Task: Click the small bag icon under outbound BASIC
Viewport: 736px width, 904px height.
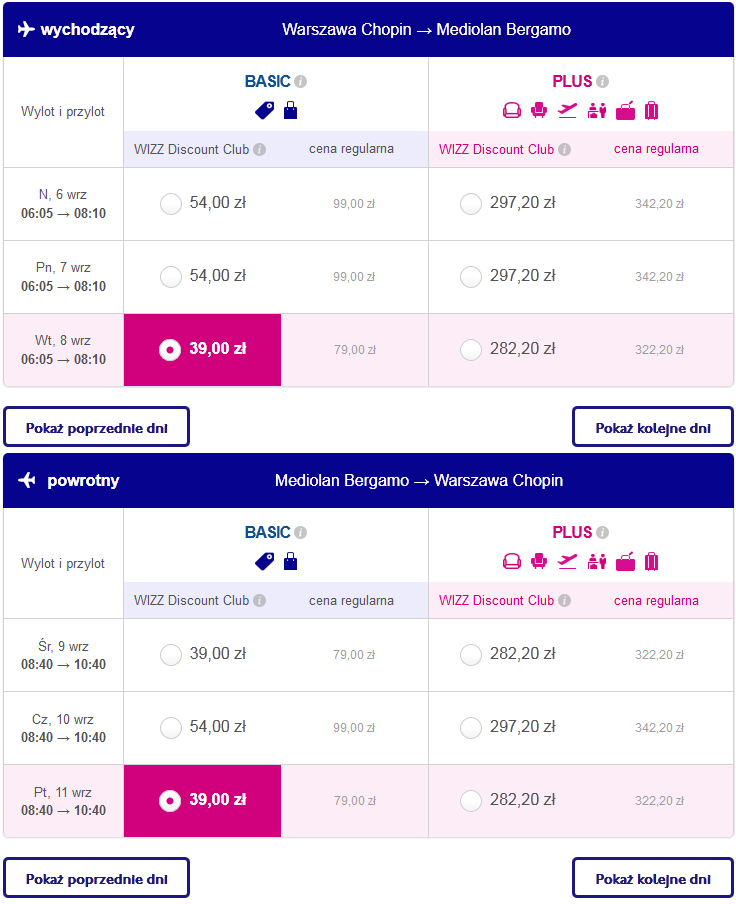Action: pos(290,110)
